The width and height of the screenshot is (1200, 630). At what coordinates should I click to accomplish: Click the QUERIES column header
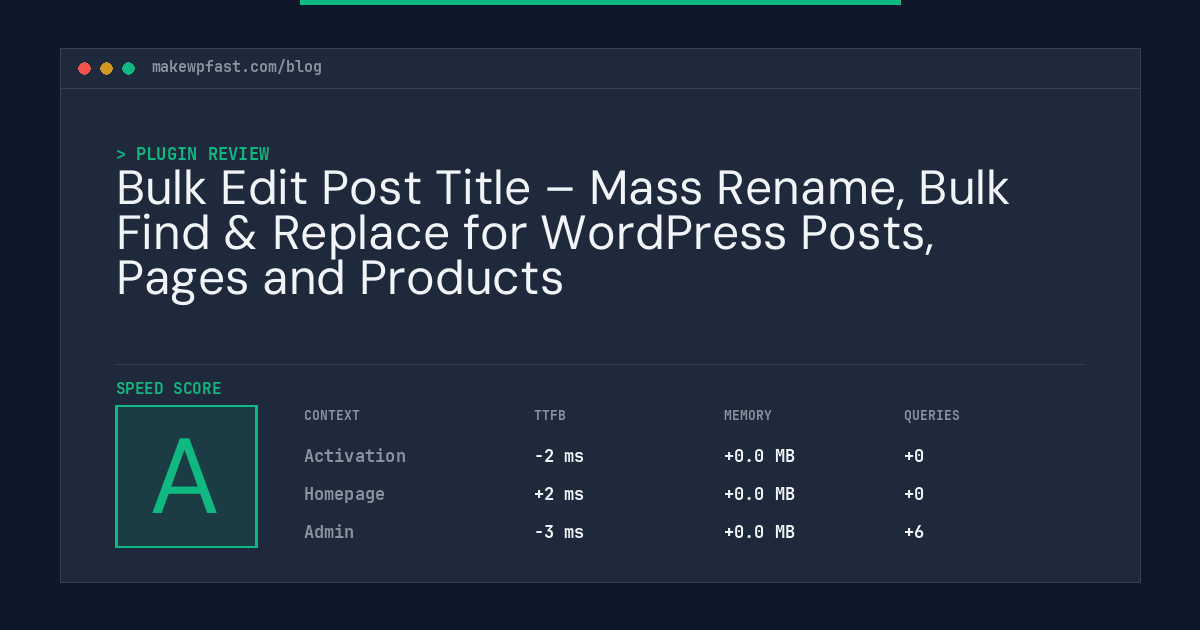click(932, 415)
